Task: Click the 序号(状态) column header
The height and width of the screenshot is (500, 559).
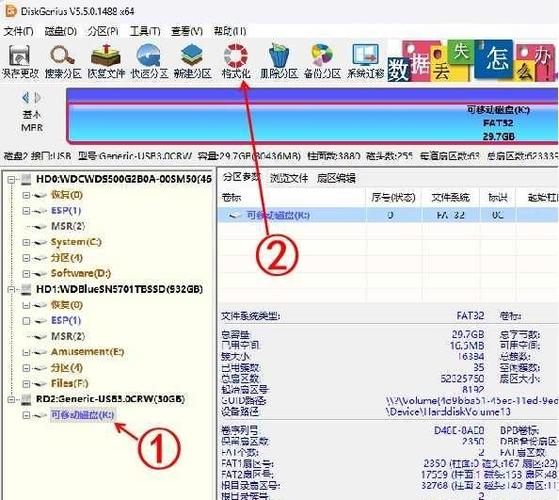Action: (x=394, y=197)
